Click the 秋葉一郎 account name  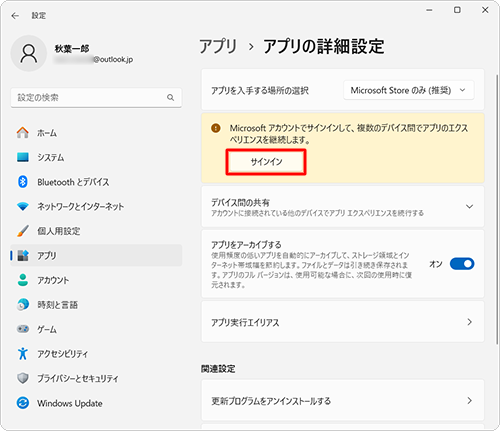point(72,49)
